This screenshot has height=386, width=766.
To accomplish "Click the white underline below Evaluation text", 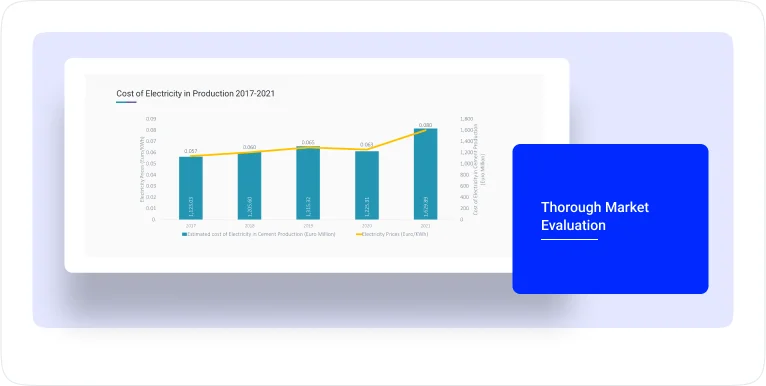I will point(569,239).
